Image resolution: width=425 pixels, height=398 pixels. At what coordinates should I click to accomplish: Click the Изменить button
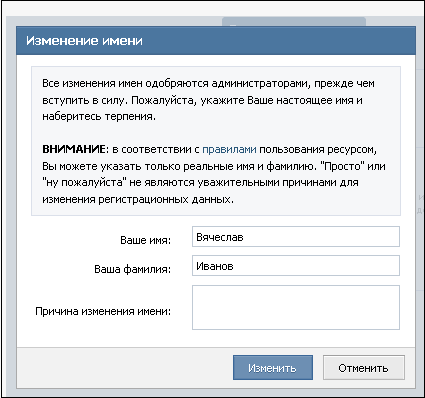pyautogui.click(x=273, y=368)
